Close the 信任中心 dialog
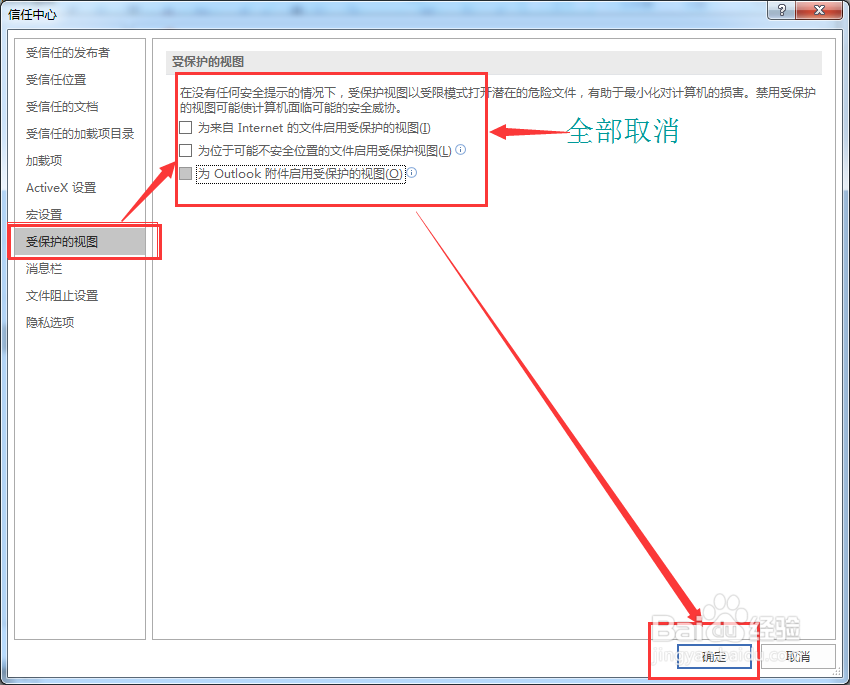This screenshot has height=685, width=850. click(x=819, y=10)
